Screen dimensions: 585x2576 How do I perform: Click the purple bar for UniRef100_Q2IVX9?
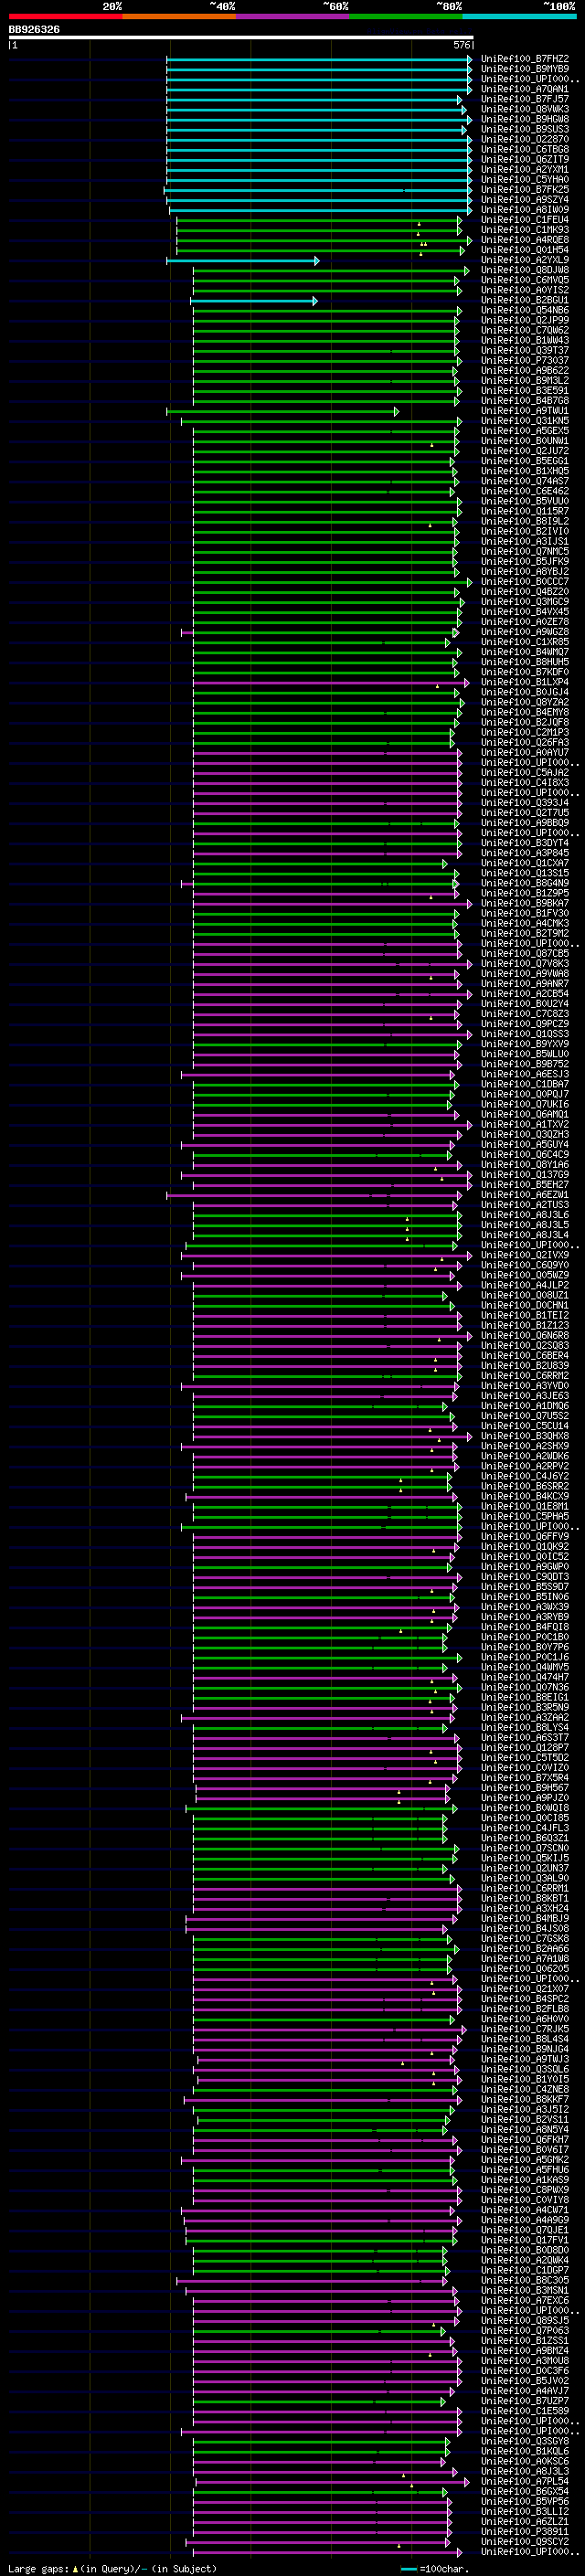328,1255
